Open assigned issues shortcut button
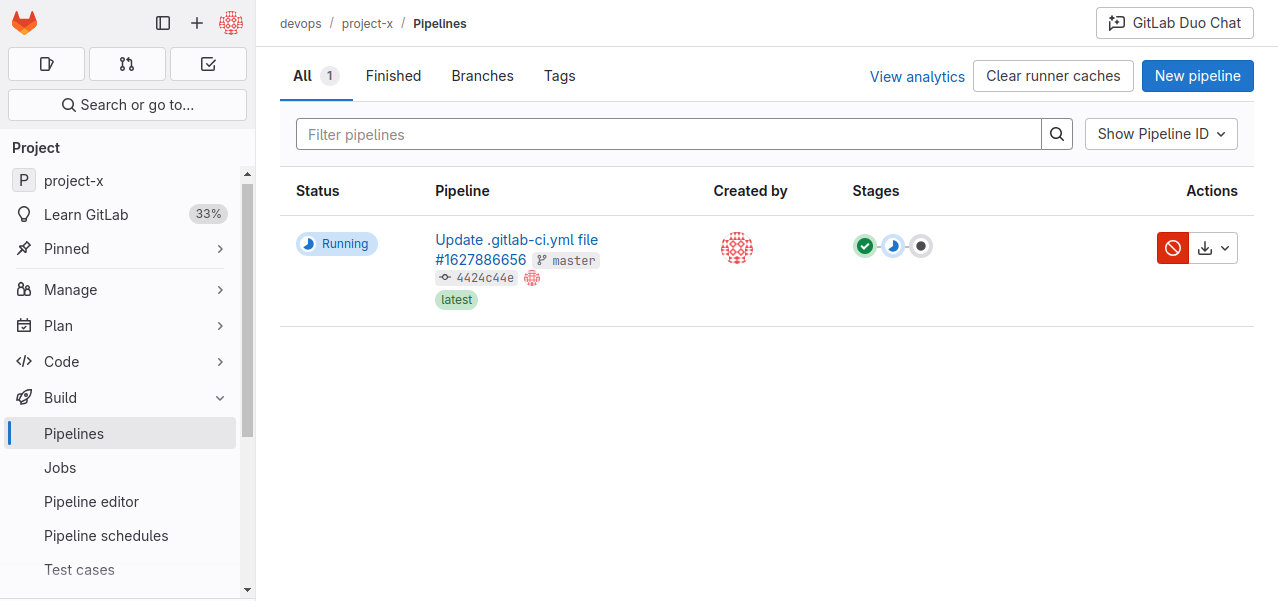The image size is (1278, 601). coord(46,64)
